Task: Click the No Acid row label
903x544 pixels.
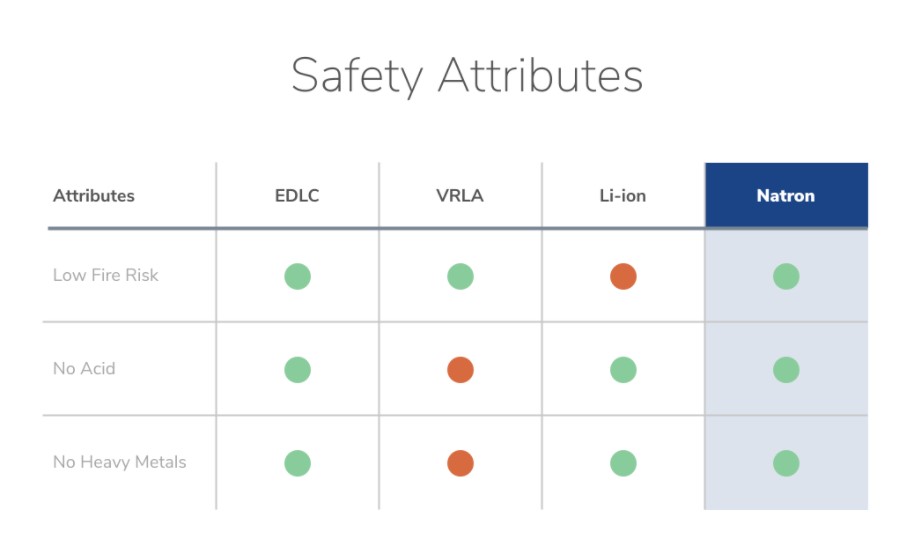Action: pos(84,369)
